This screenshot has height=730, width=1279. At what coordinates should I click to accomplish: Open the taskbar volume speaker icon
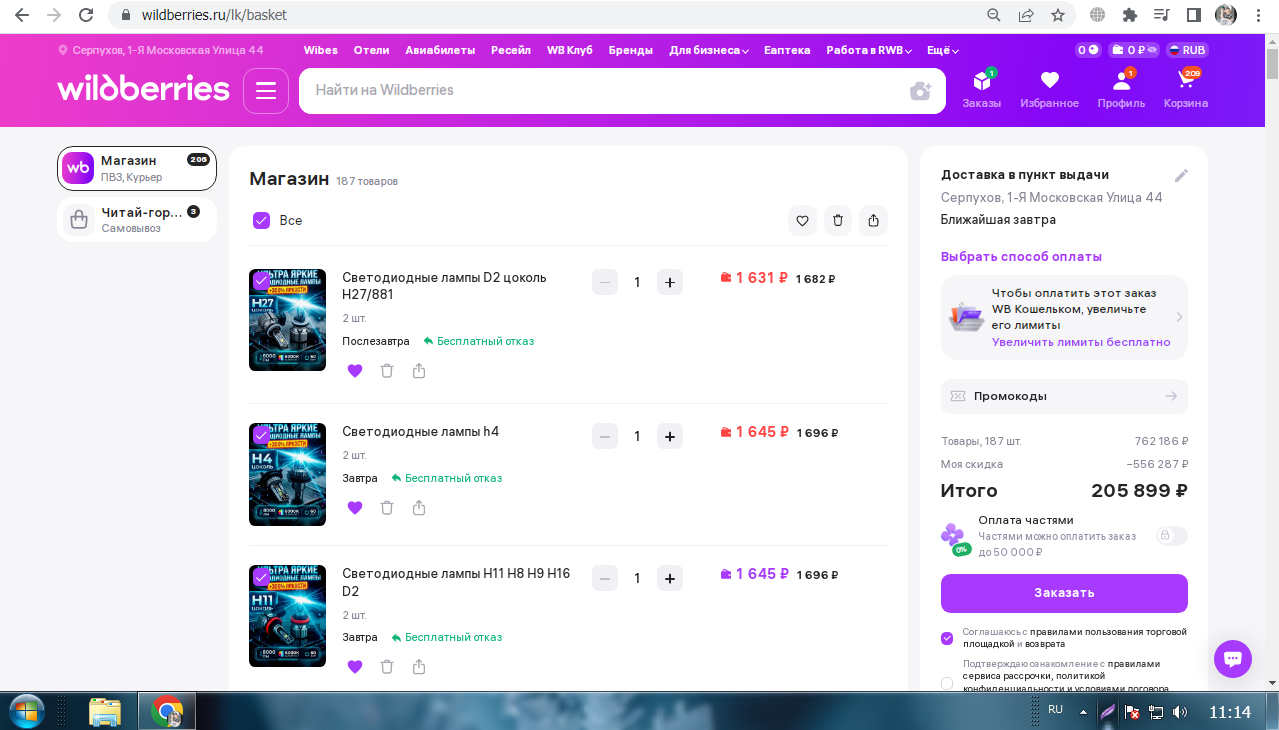point(1180,712)
